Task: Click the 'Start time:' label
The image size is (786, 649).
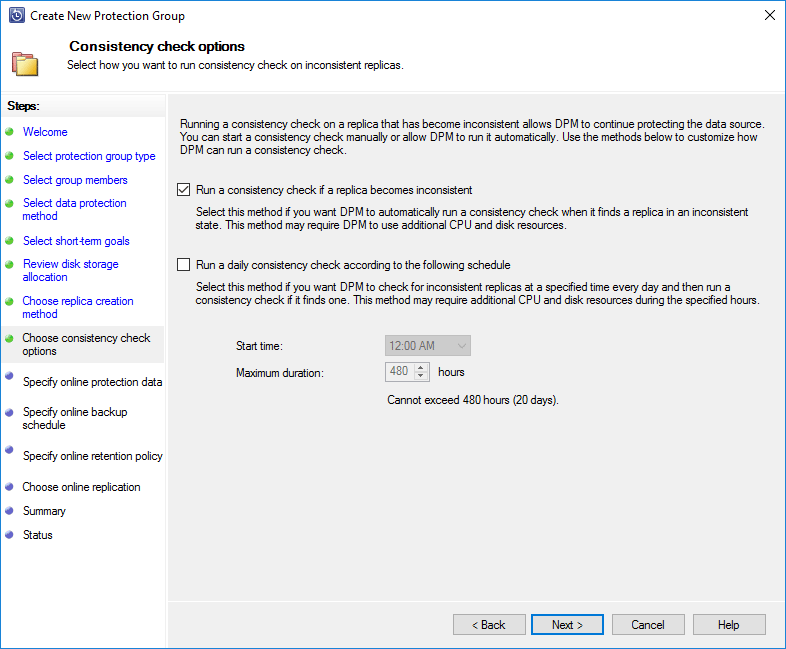Action: pyautogui.click(x=259, y=346)
